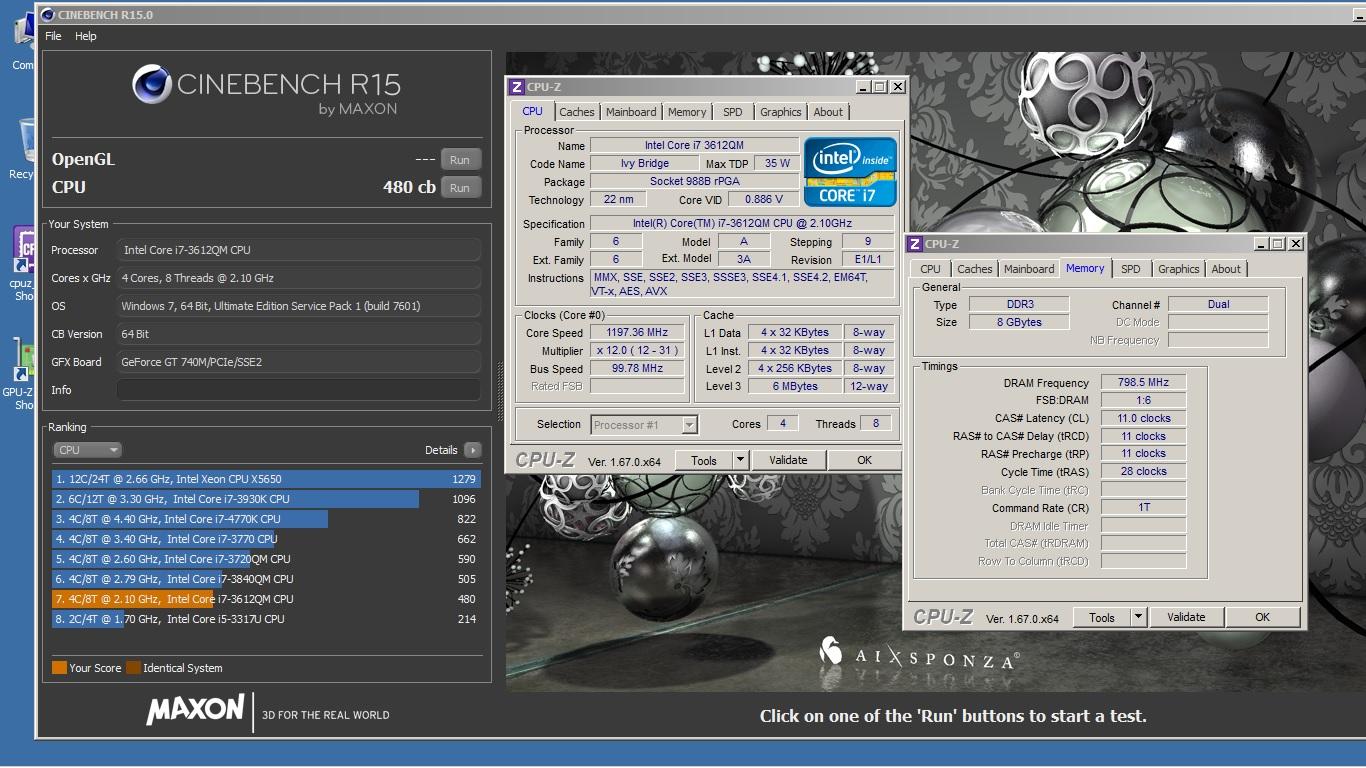Expand the ranking Details arrow button
Screen dimensions: 1366x768
tap(473, 450)
